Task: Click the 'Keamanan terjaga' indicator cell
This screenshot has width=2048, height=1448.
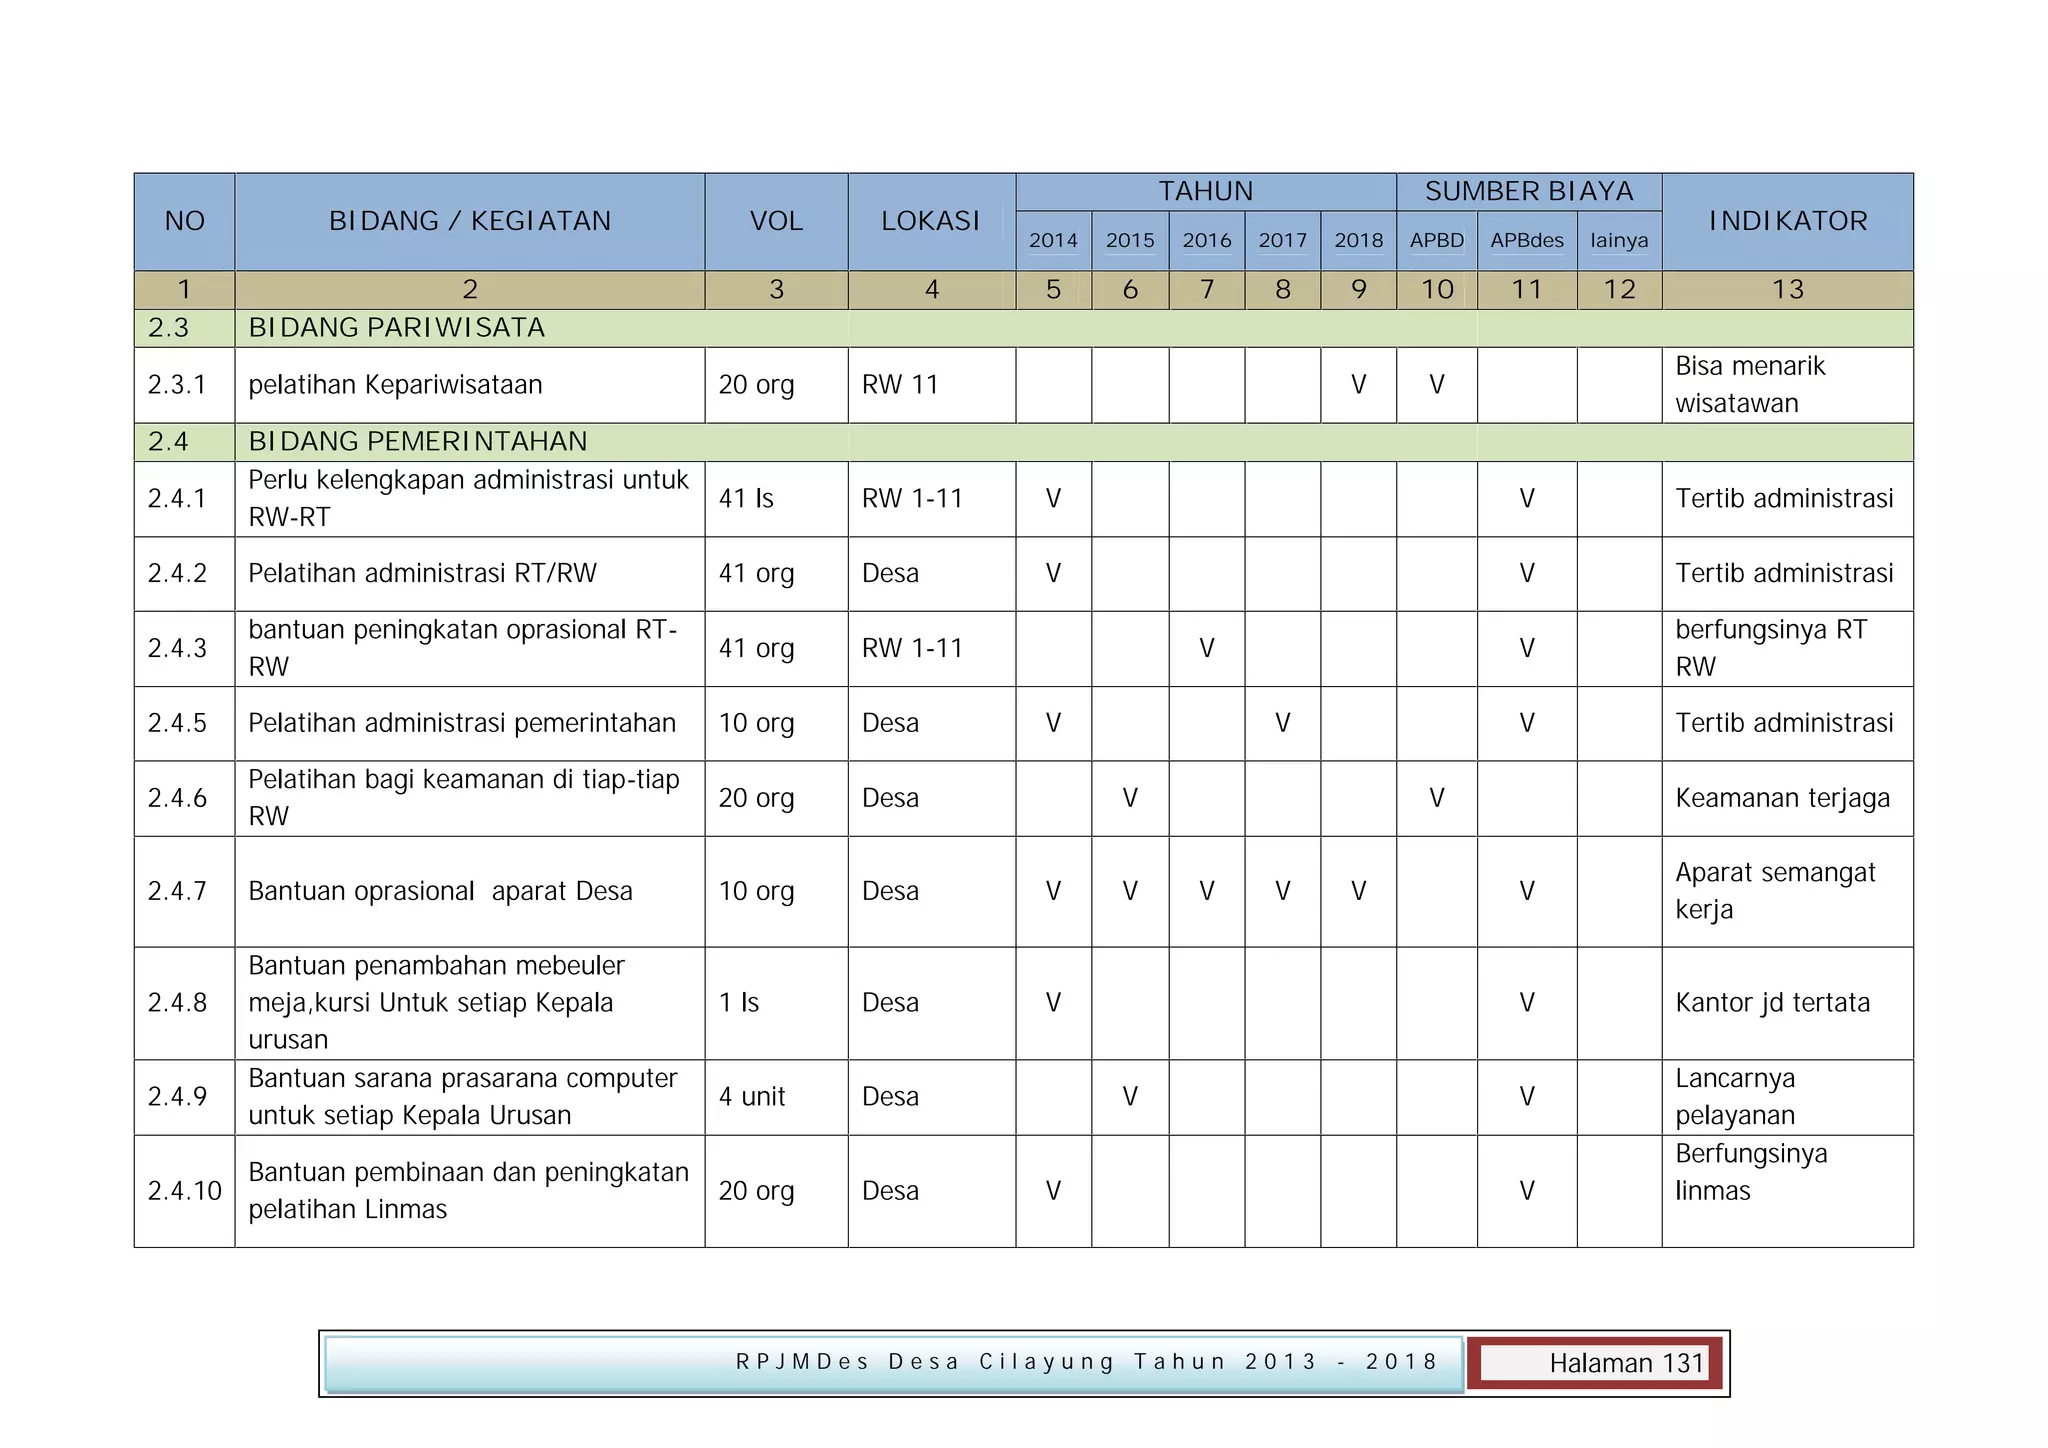Action: pyautogui.click(x=1782, y=799)
